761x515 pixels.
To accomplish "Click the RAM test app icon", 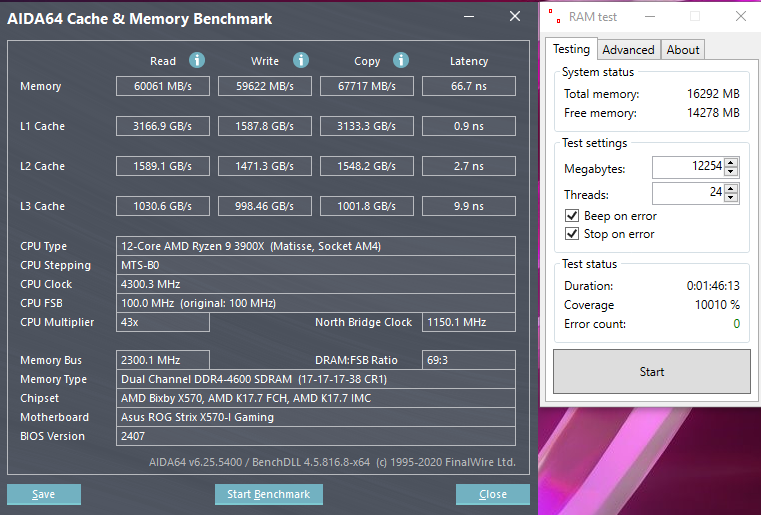I will (x=555, y=16).
